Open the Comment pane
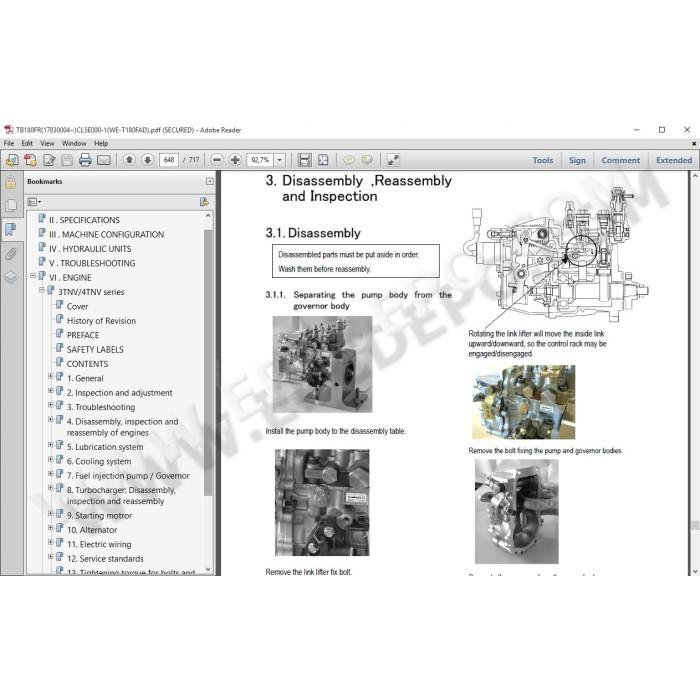The image size is (700, 700). point(621,160)
